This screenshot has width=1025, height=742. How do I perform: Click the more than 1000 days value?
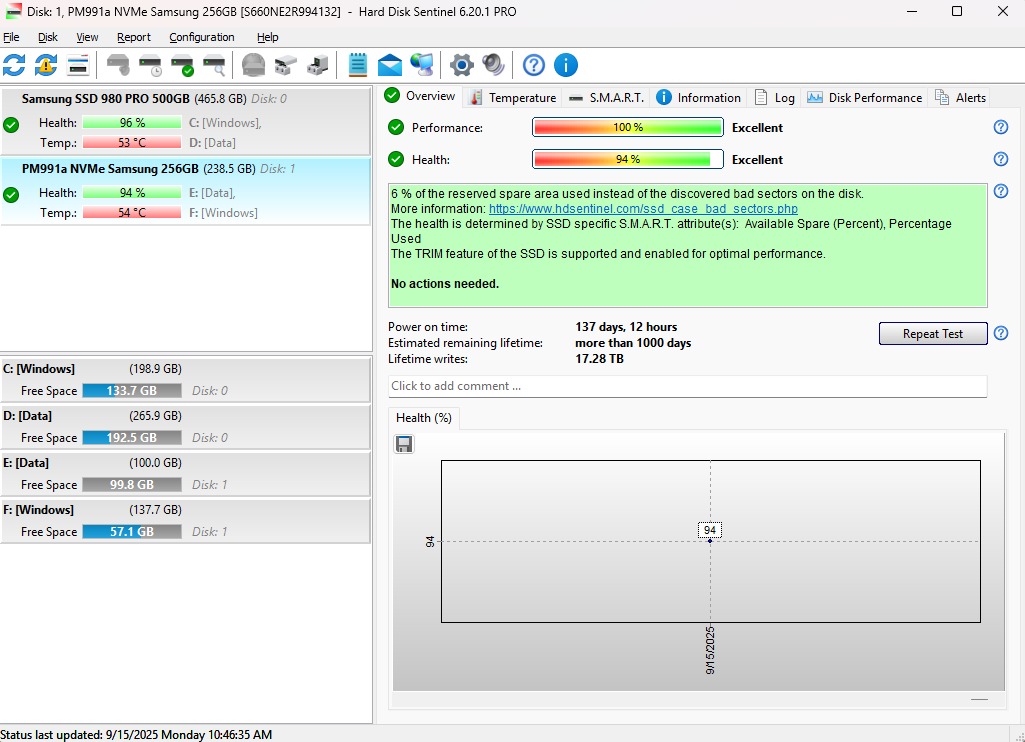pos(633,343)
